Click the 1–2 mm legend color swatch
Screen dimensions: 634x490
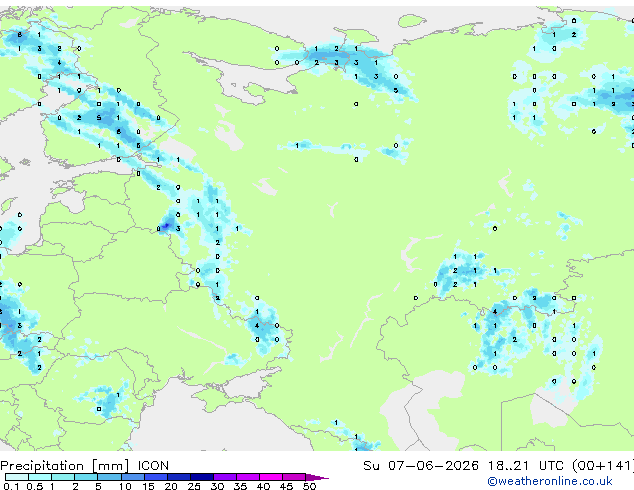point(63,477)
